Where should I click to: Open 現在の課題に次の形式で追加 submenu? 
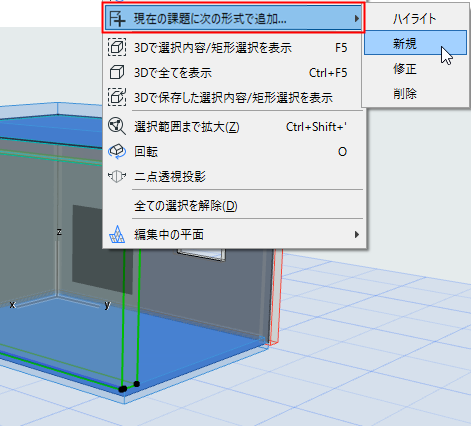(233, 19)
